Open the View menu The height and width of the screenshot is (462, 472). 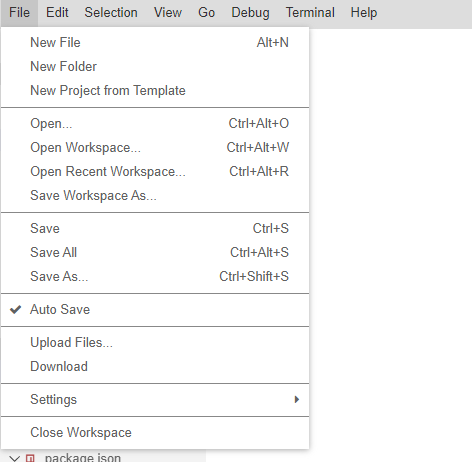168,13
